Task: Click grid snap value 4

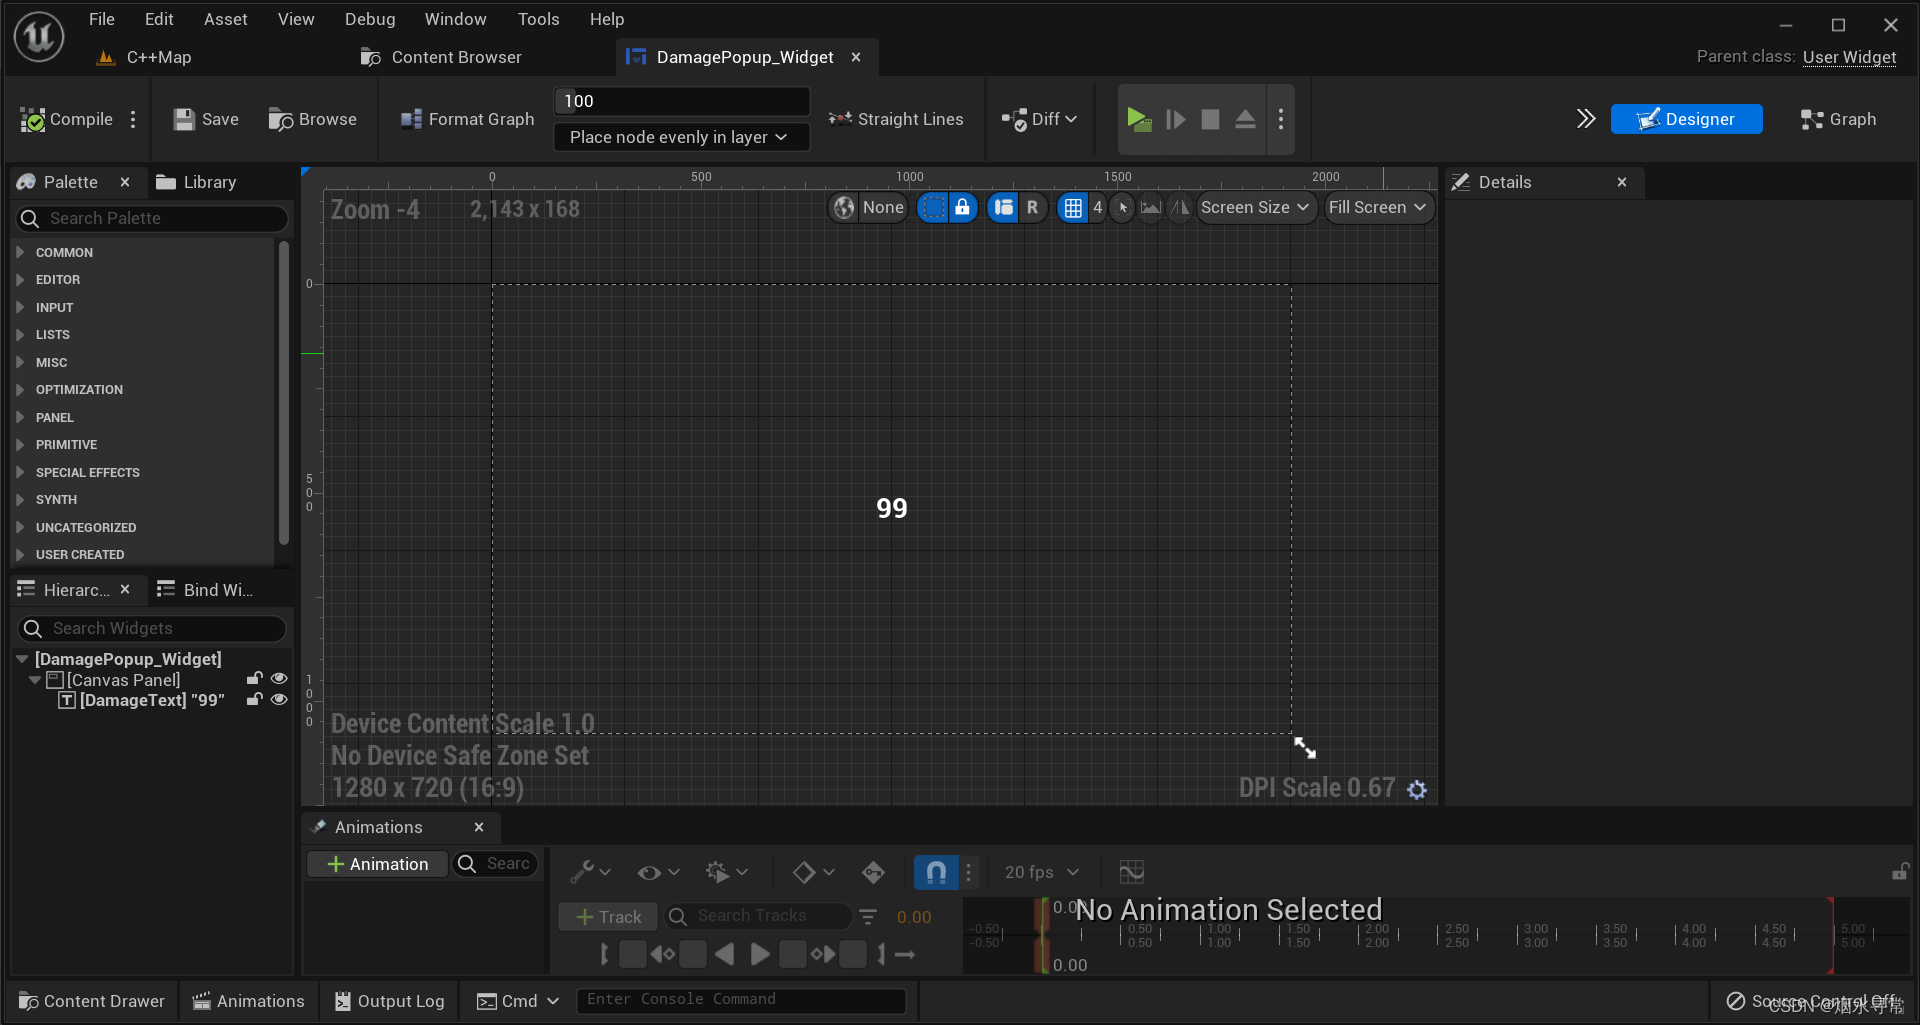Action: click(1097, 207)
